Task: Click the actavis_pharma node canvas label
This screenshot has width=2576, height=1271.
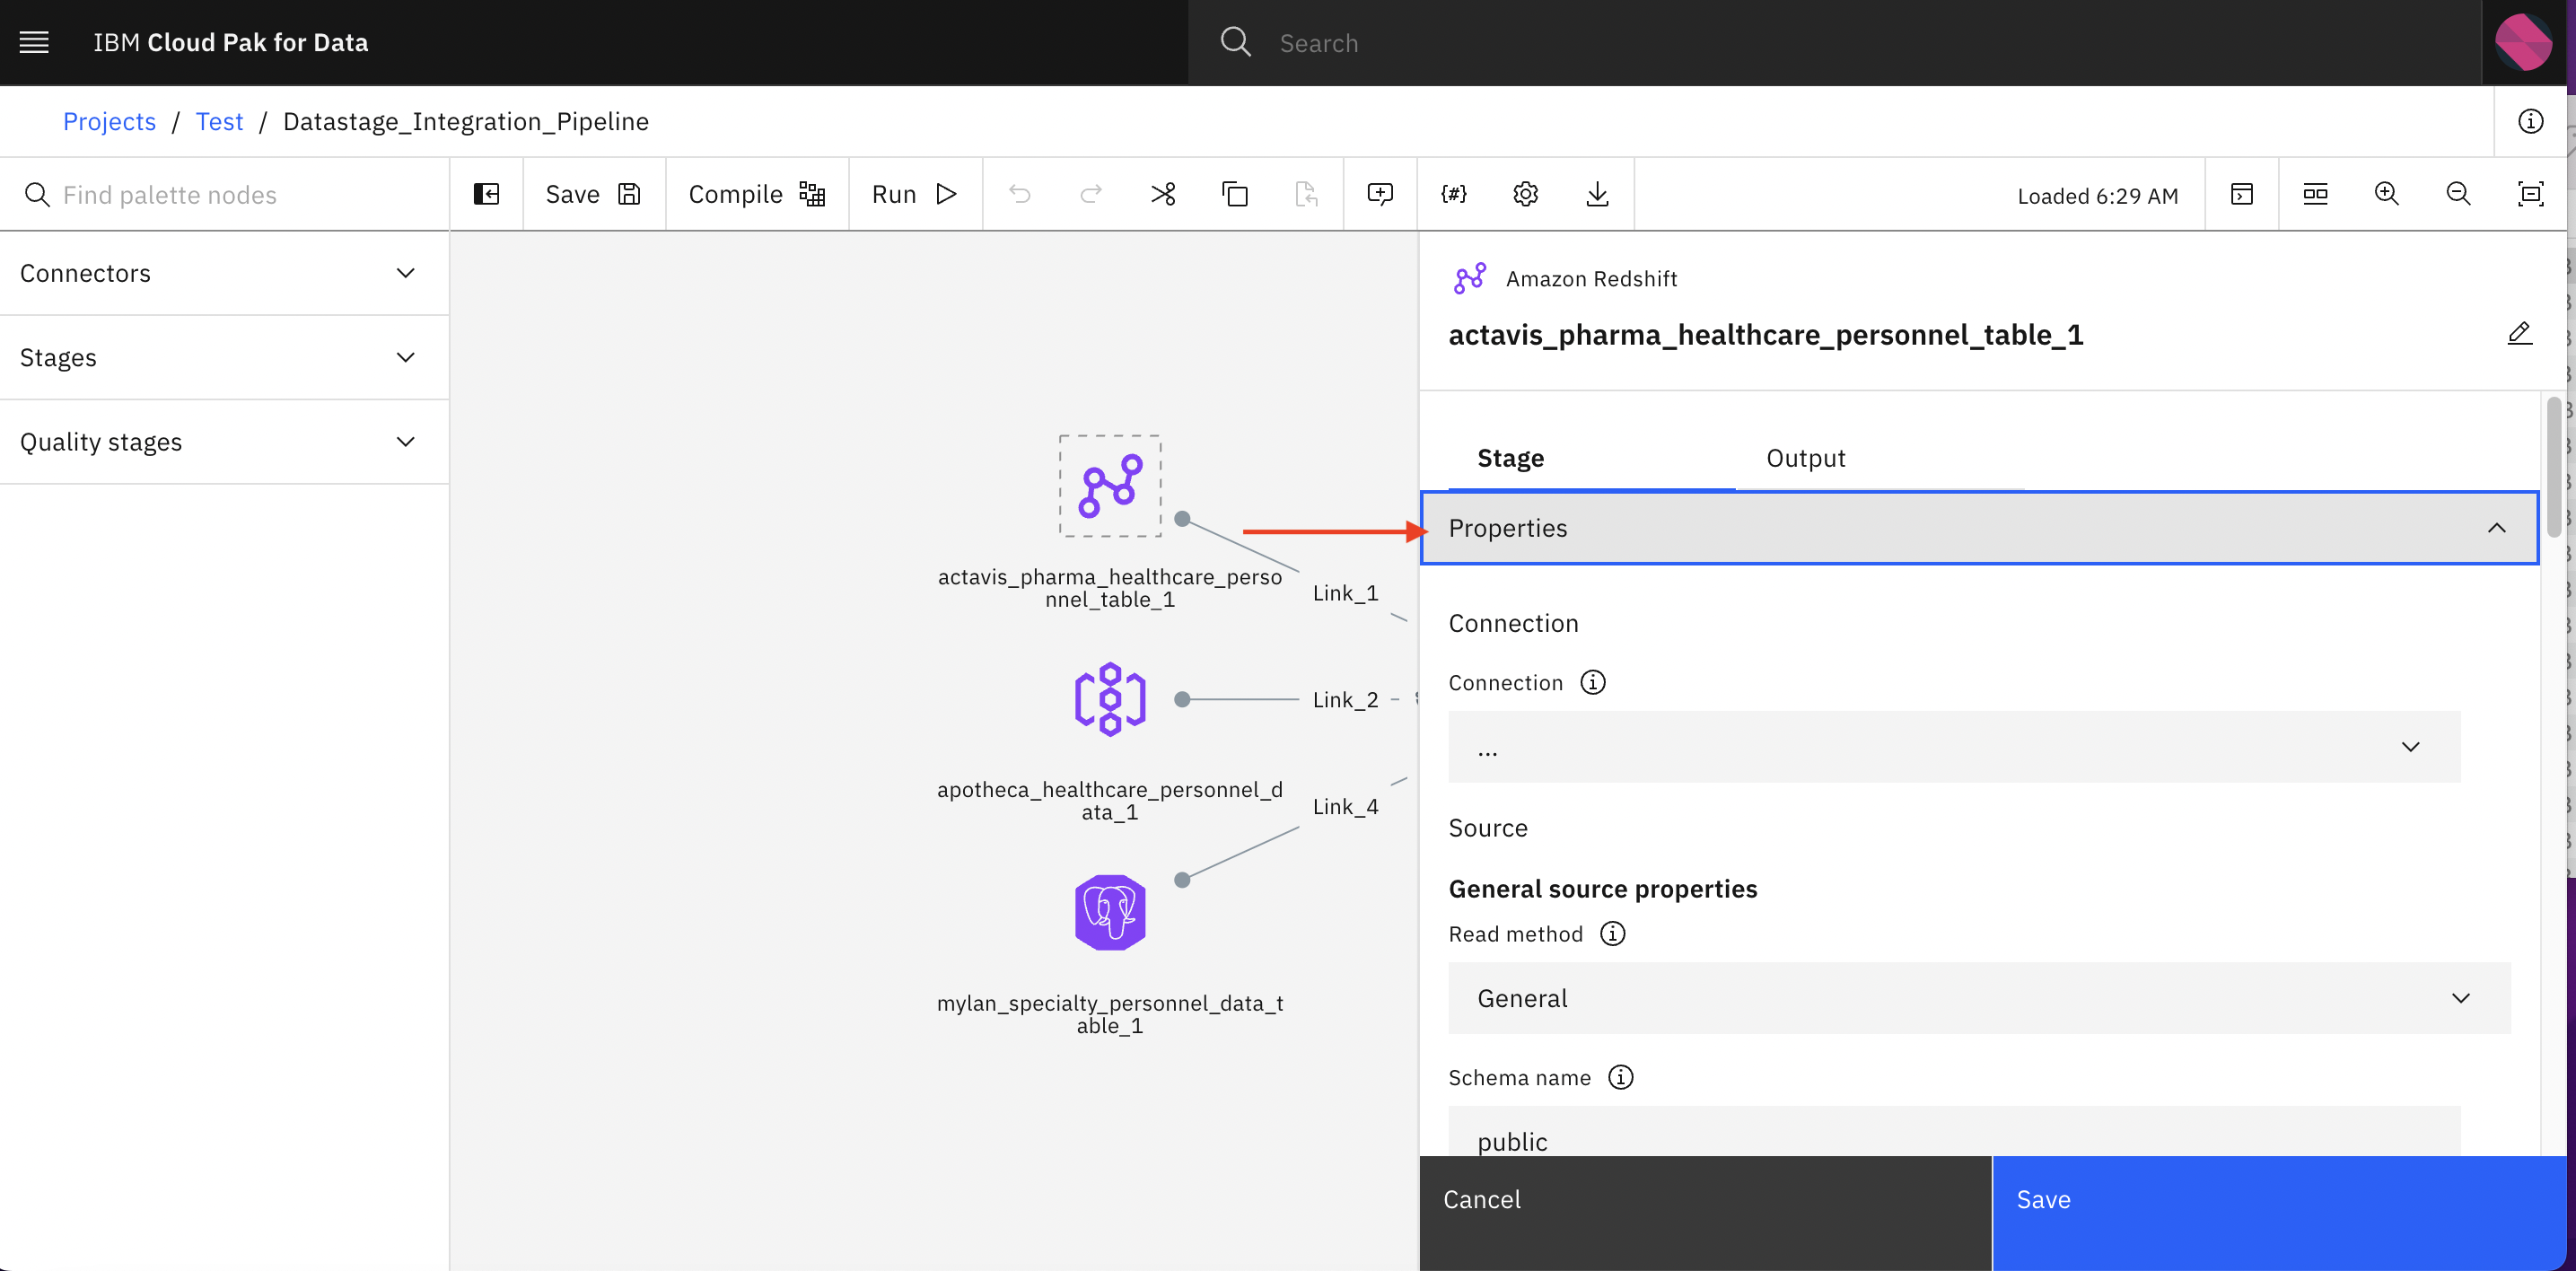Action: (1110, 588)
